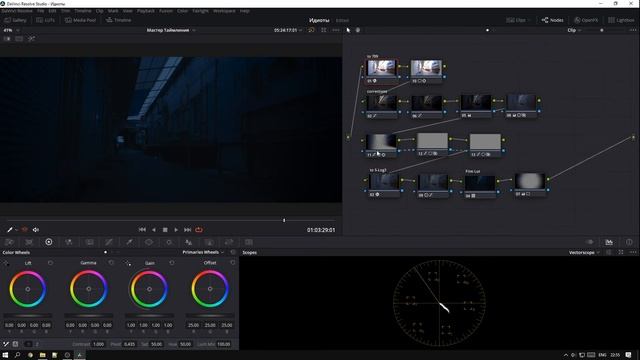Image resolution: width=640 pixels, height=360 pixels.
Task: Adjust the Lift master wheel slider
Action: 28,316
